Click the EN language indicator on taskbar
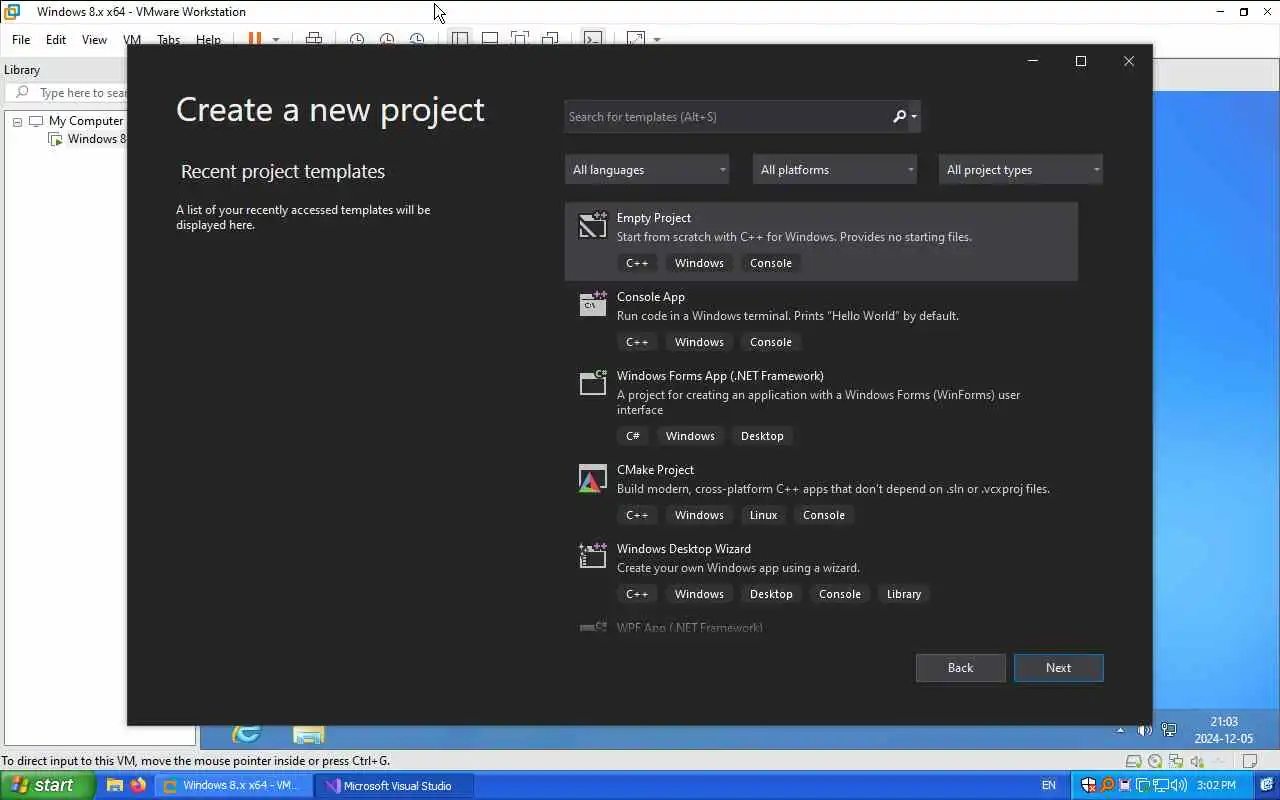Image resolution: width=1280 pixels, height=800 pixels. click(x=1048, y=785)
